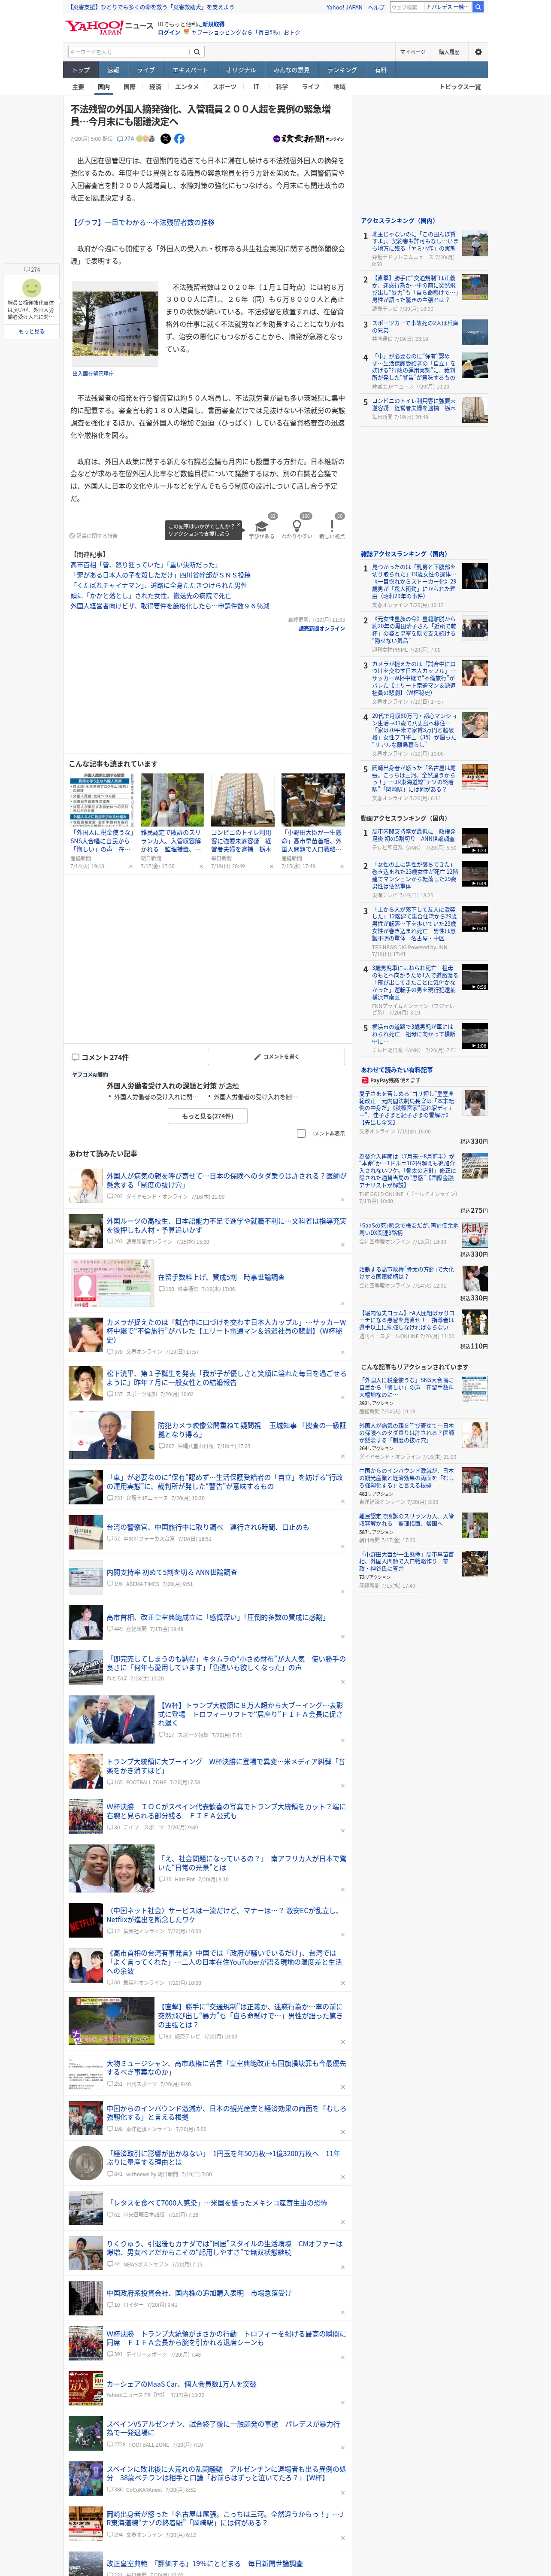React with わかりやすい lightbulb icon

click(x=296, y=526)
